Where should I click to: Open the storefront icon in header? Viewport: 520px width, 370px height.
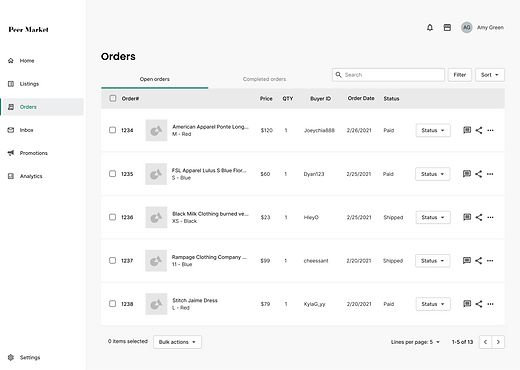(447, 28)
